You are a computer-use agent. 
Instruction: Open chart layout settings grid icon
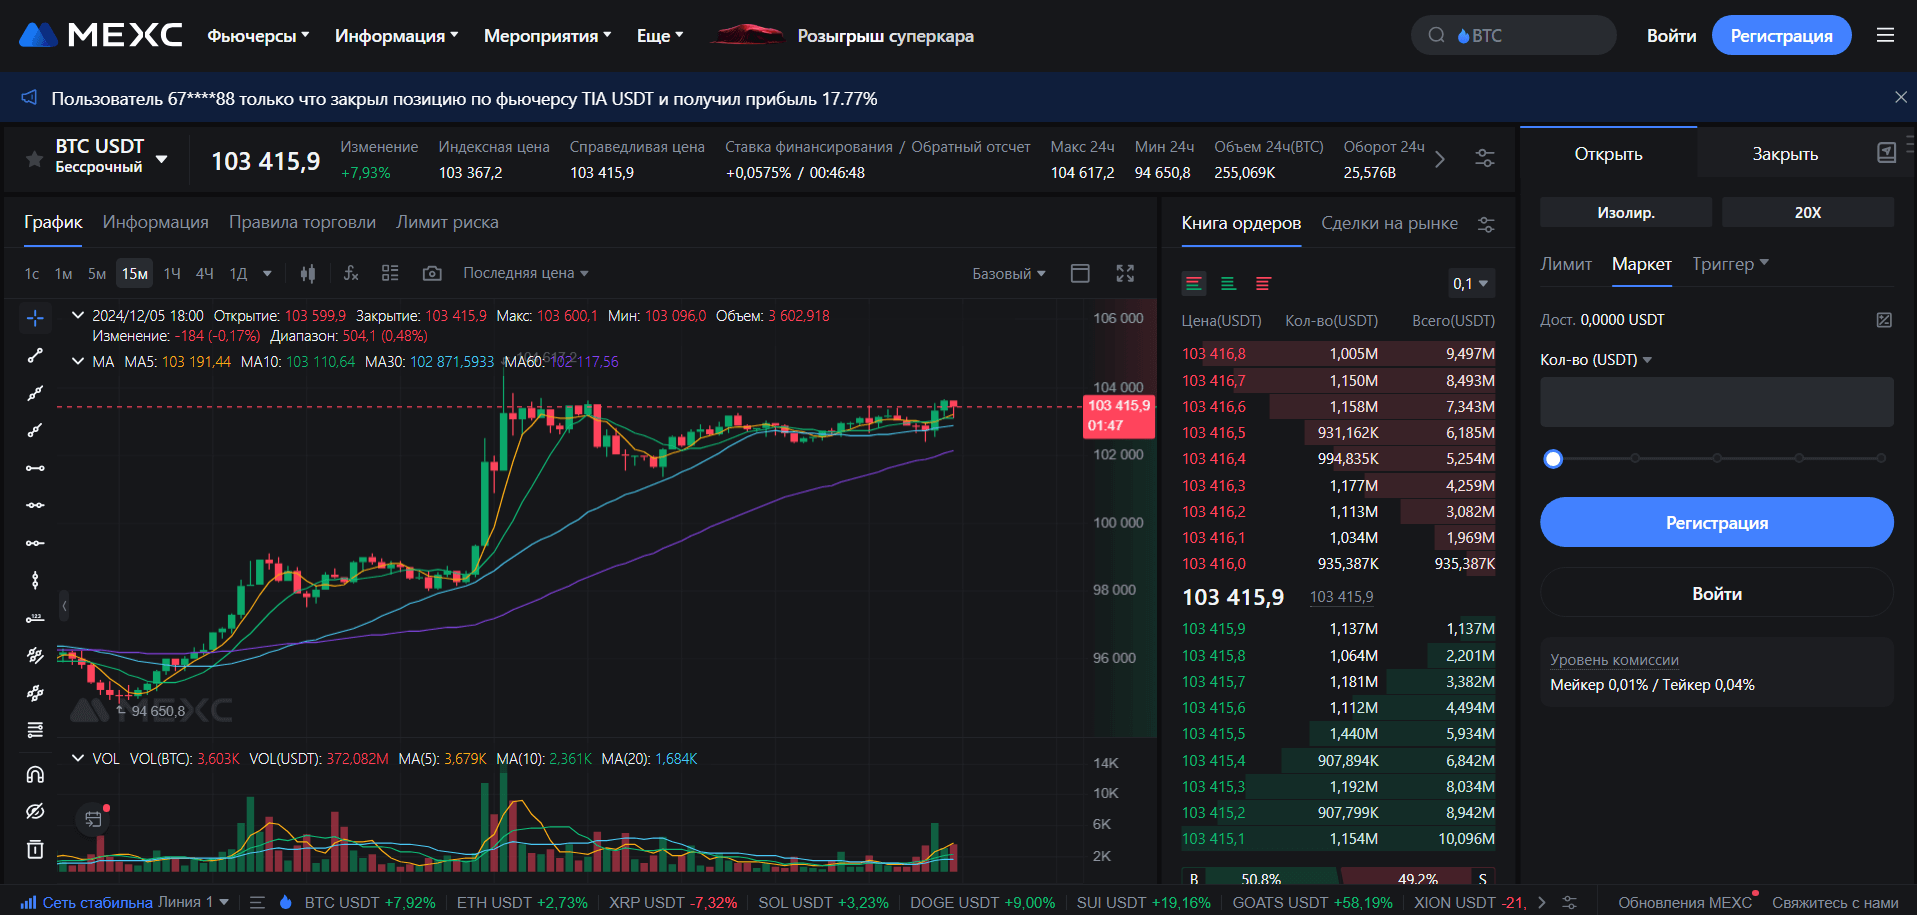coord(390,273)
